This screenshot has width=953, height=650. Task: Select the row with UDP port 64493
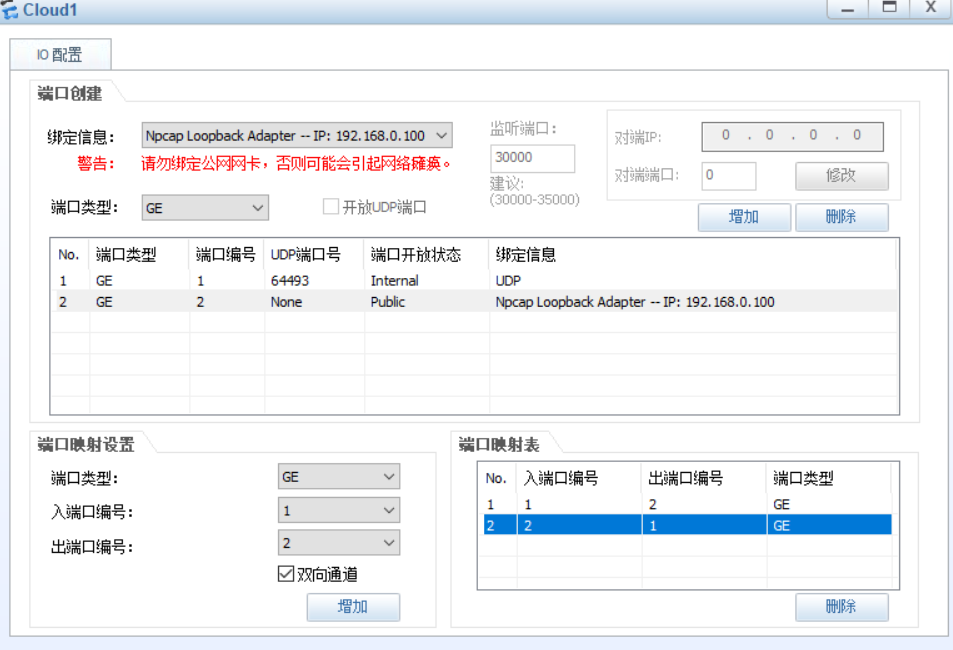474,281
